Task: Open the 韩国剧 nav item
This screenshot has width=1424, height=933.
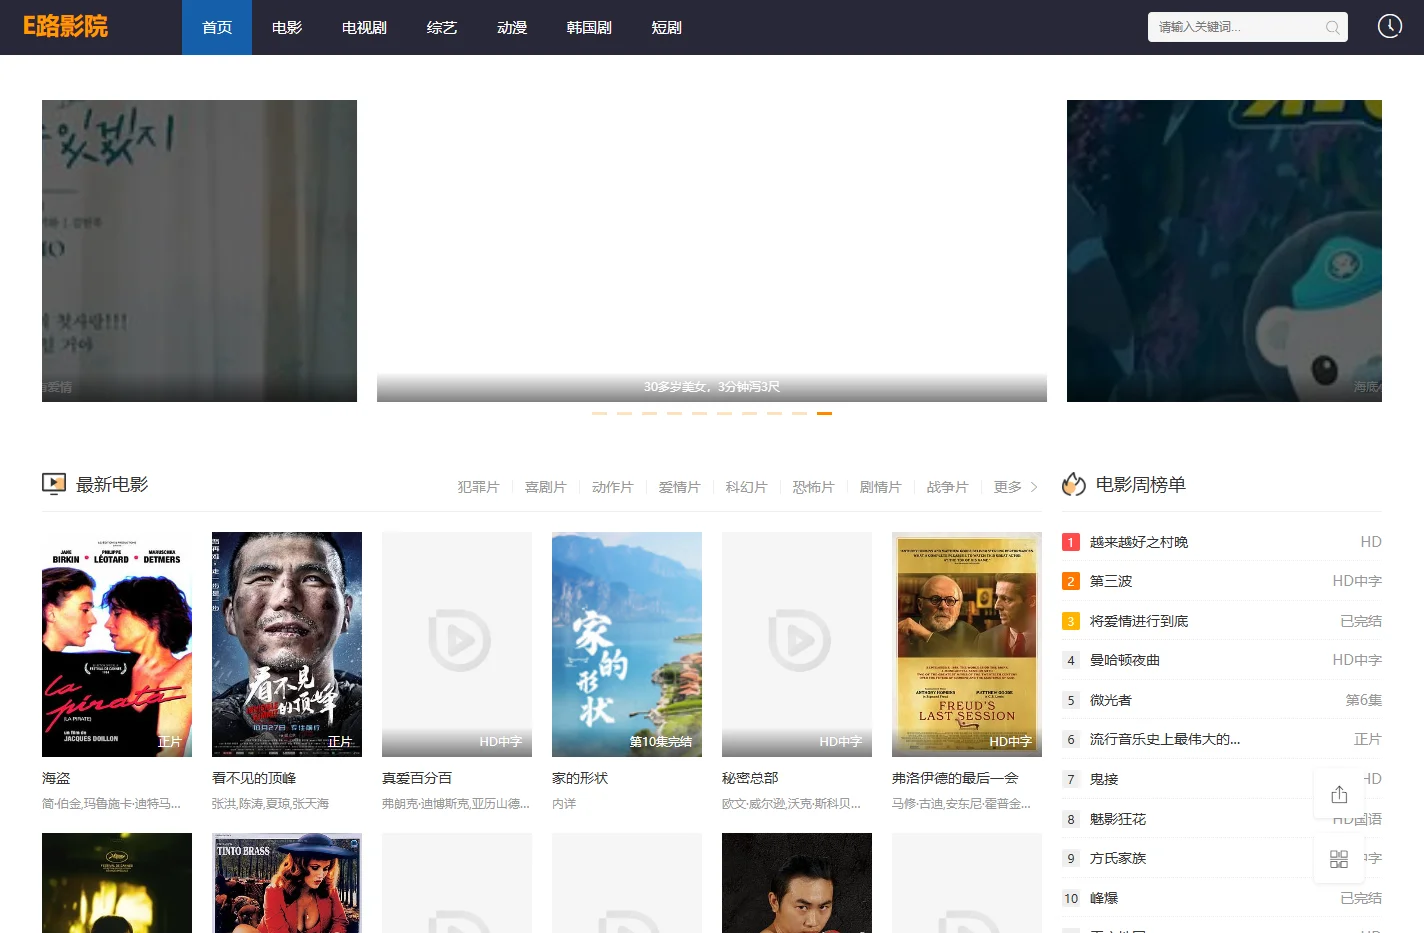Action: click(x=589, y=27)
